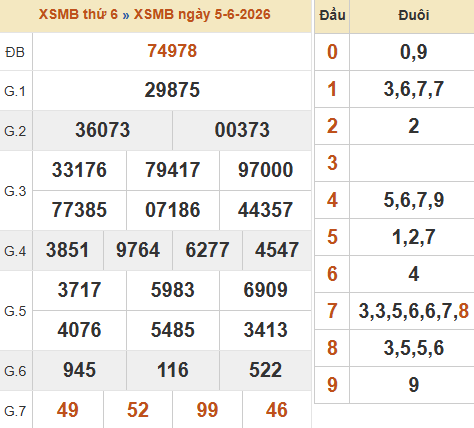Click the Đầu column header

[x=332, y=15]
